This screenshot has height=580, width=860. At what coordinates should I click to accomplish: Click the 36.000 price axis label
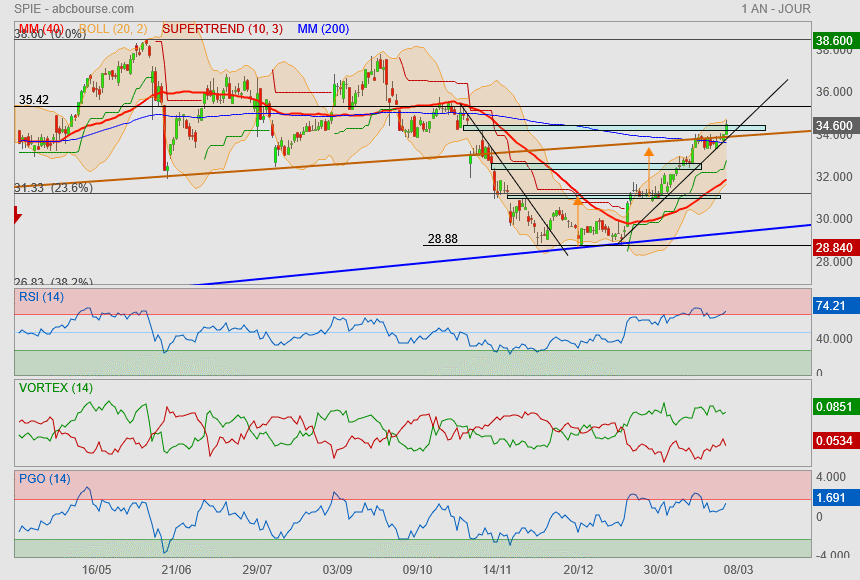click(x=834, y=92)
